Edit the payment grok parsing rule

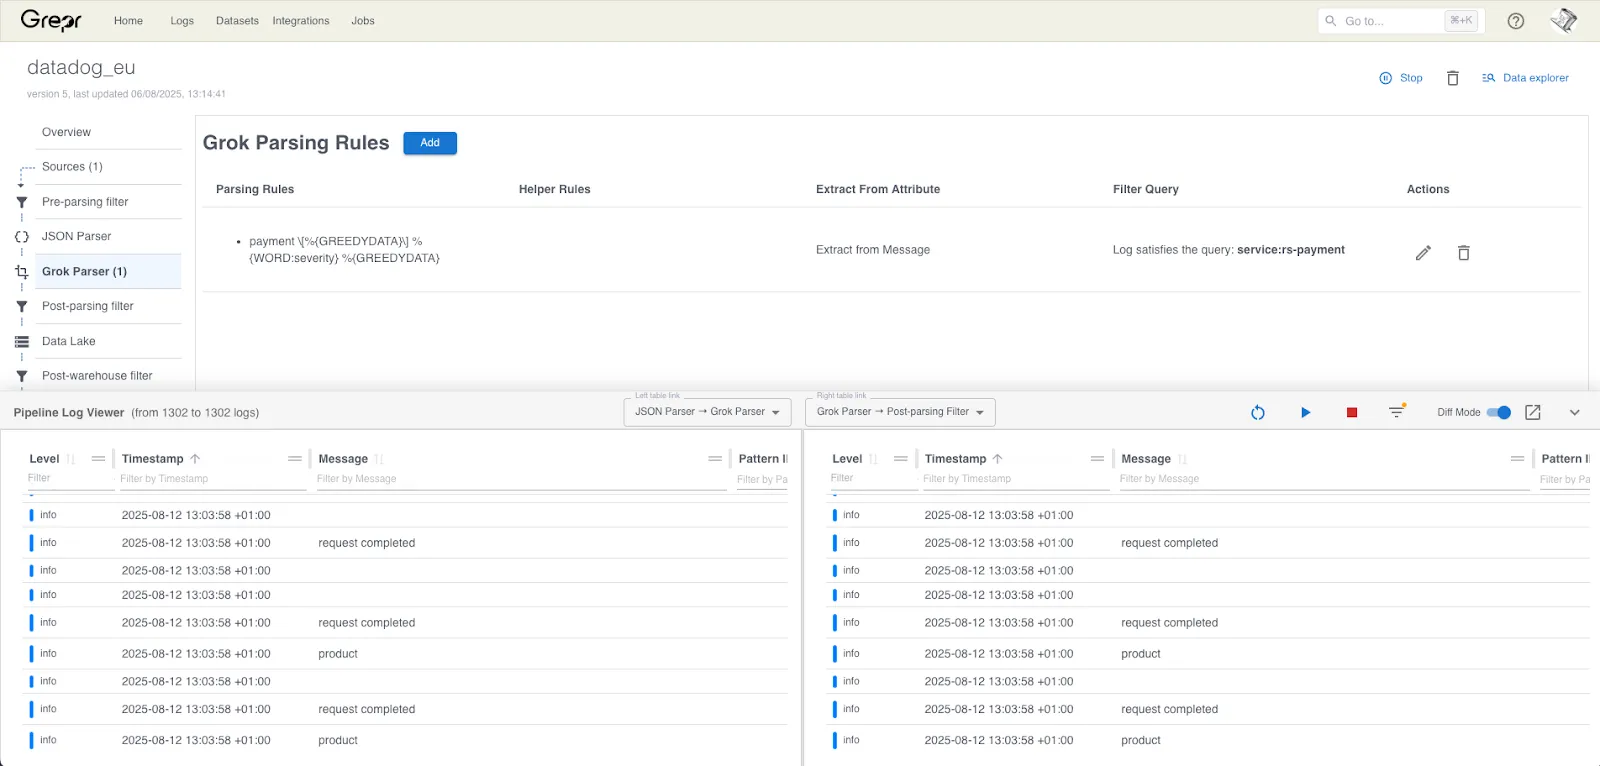click(1423, 253)
